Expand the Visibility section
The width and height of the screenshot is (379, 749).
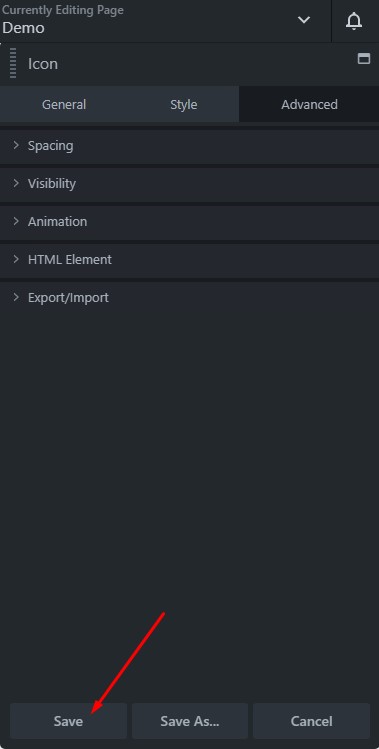point(189,183)
